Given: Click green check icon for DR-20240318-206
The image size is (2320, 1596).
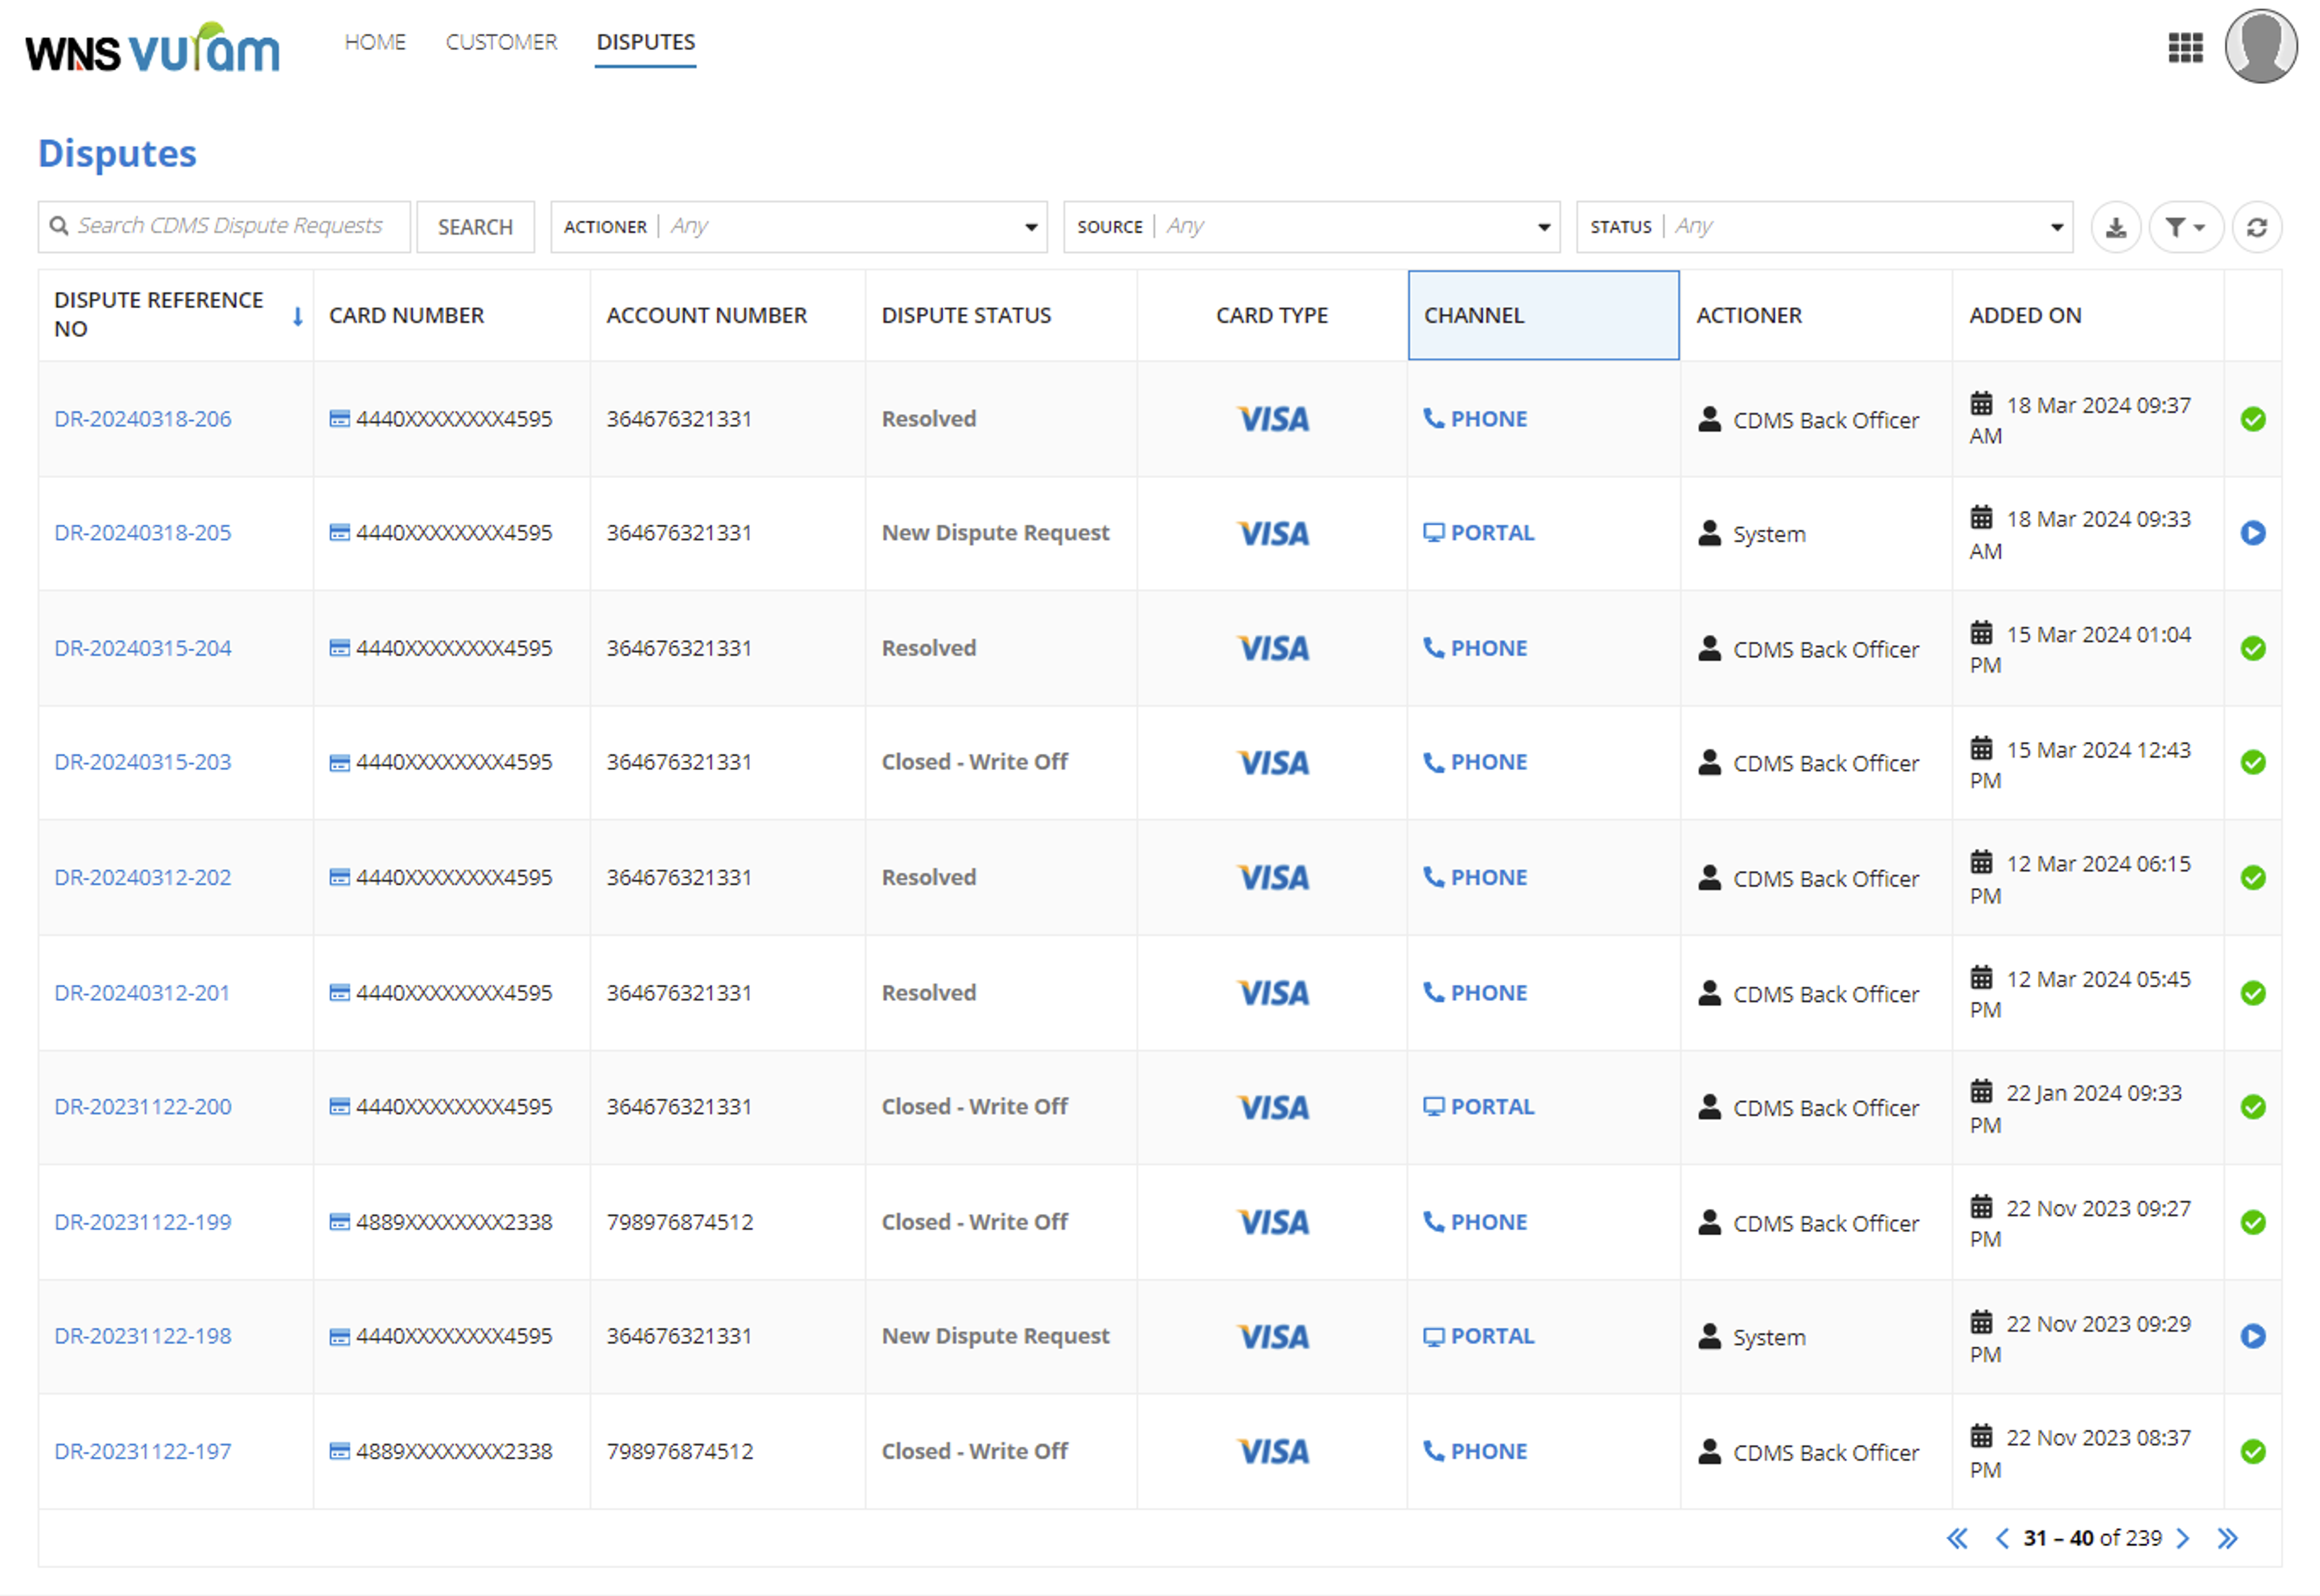Looking at the screenshot, I should [2252, 419].
